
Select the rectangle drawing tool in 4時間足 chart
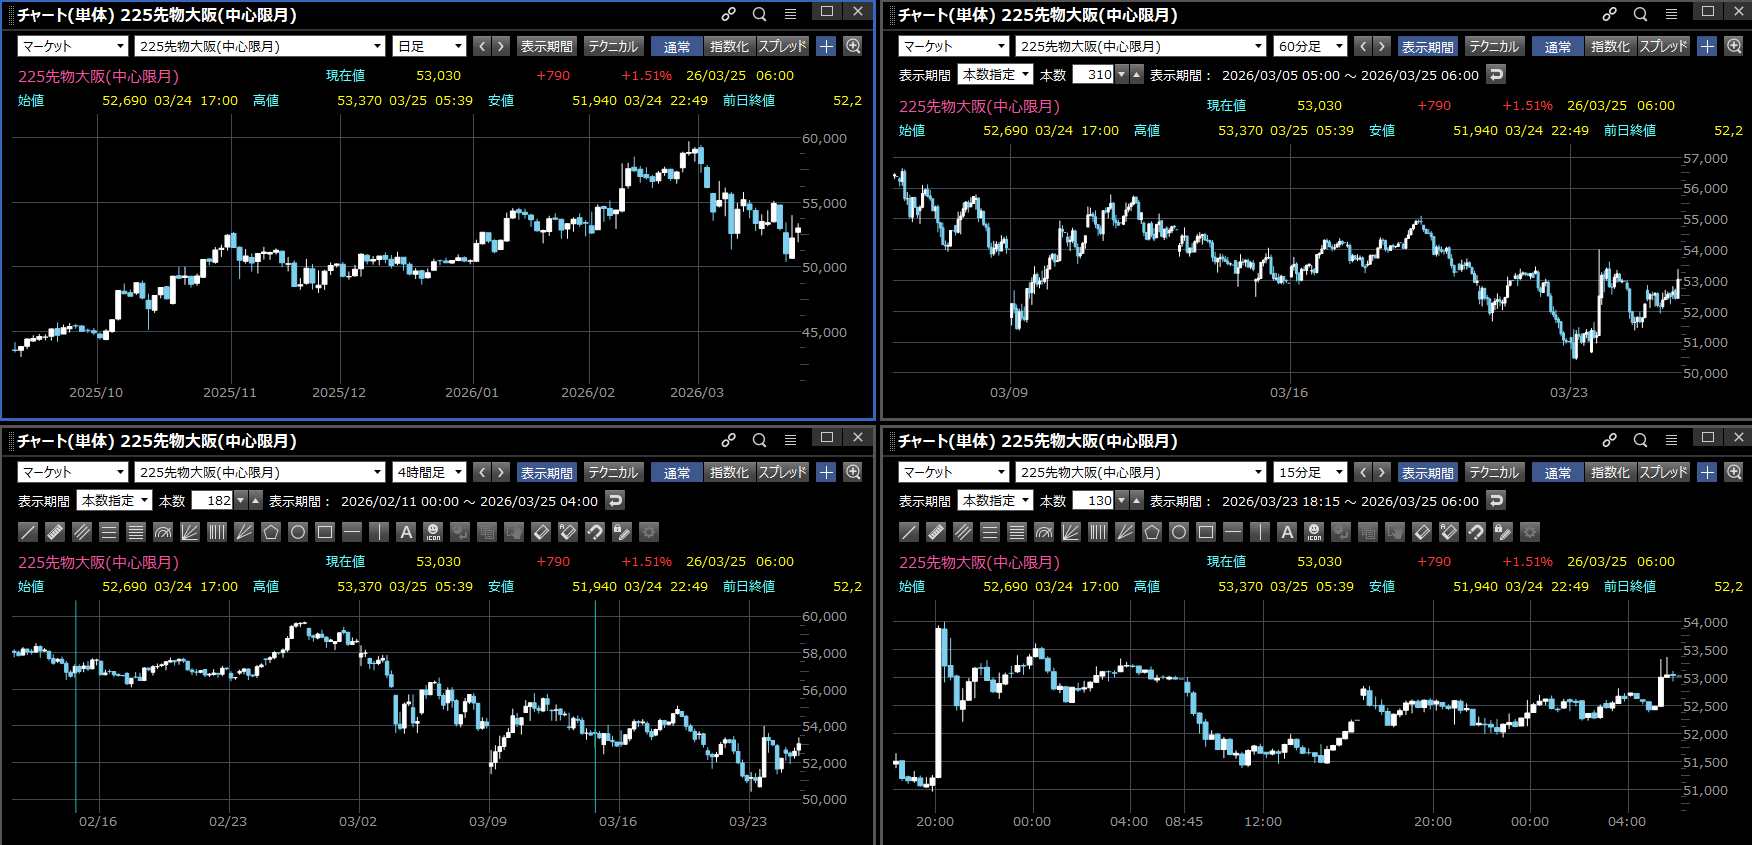[x=325, y=532]
